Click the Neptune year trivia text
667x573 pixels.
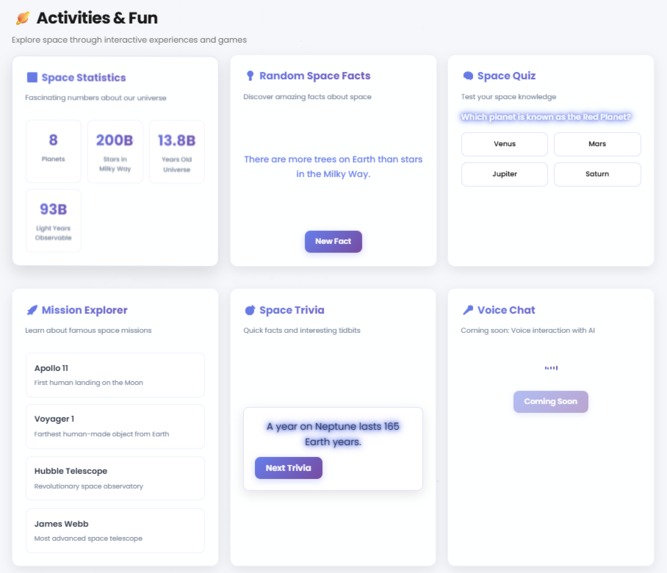333,434
